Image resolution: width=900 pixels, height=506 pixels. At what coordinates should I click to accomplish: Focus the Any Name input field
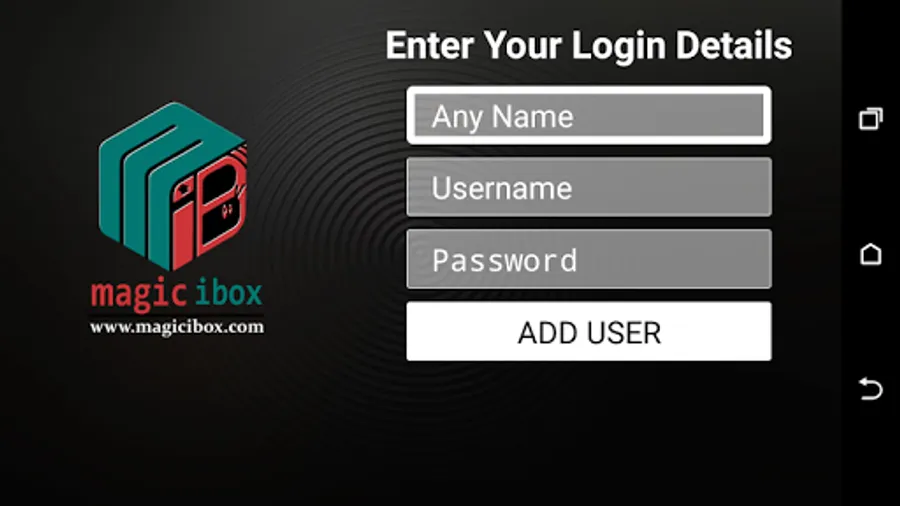(x=589, y=115)
